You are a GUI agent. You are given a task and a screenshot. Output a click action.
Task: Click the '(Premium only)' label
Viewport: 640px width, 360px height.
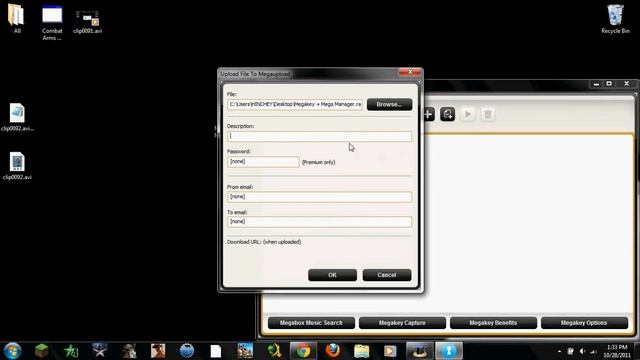point(318,162)
